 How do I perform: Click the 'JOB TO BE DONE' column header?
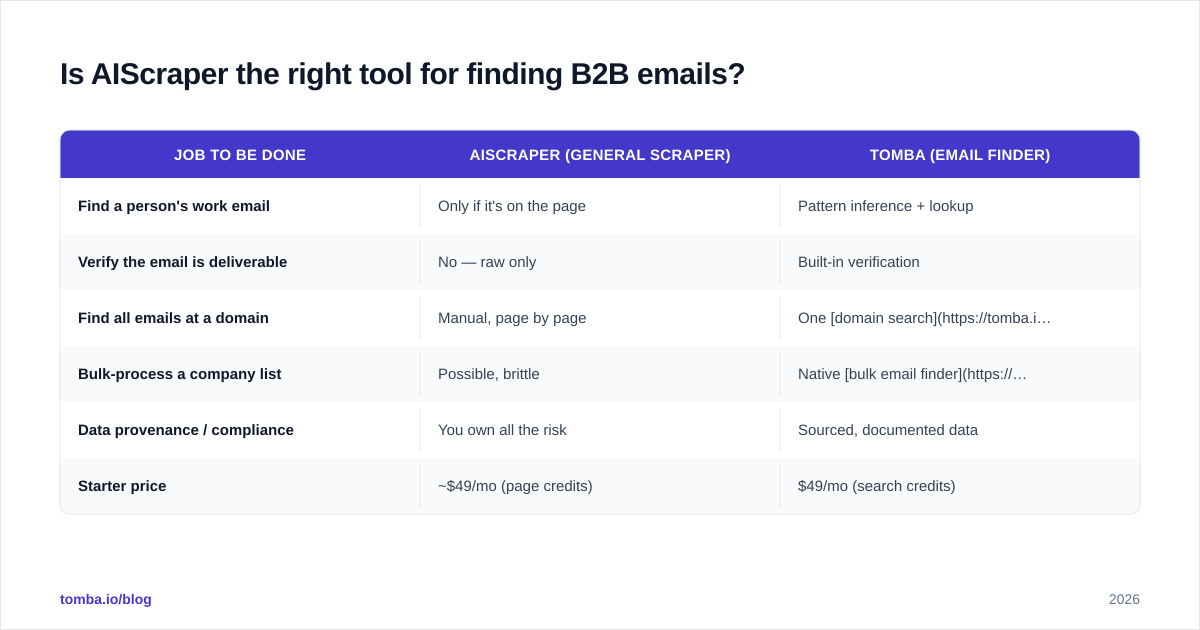(240, 155)
